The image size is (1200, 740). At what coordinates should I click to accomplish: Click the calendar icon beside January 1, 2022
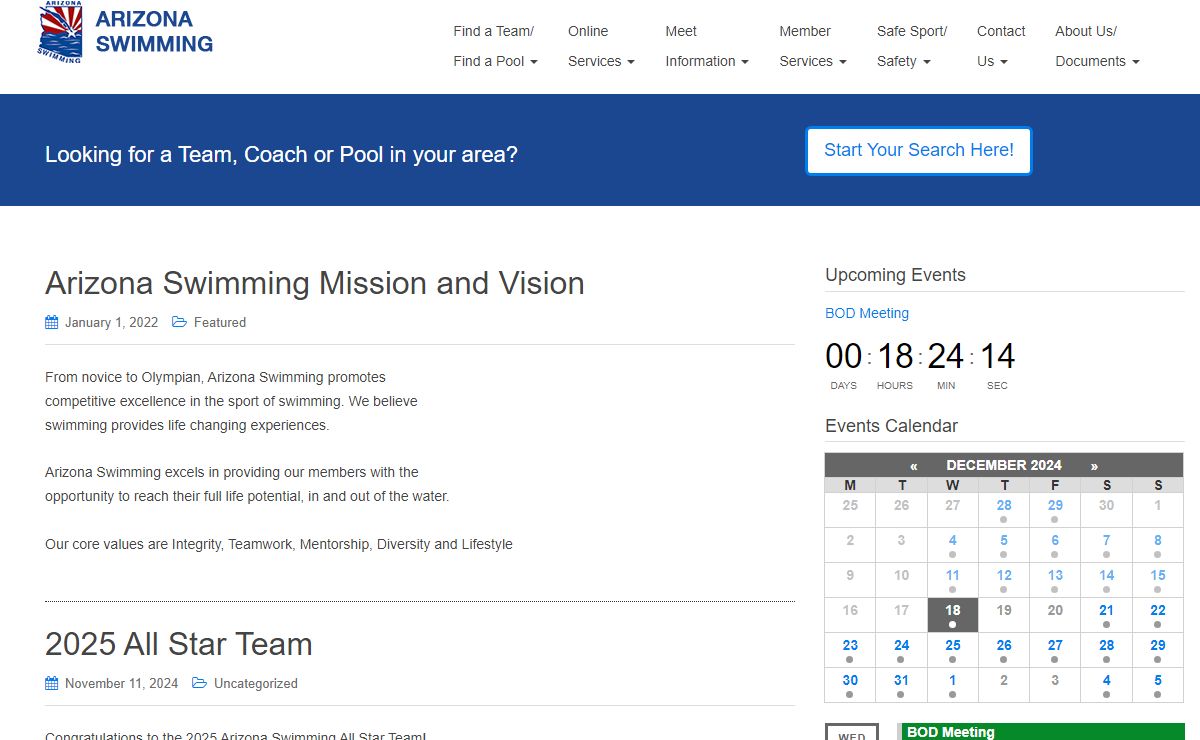coord(52,322)
